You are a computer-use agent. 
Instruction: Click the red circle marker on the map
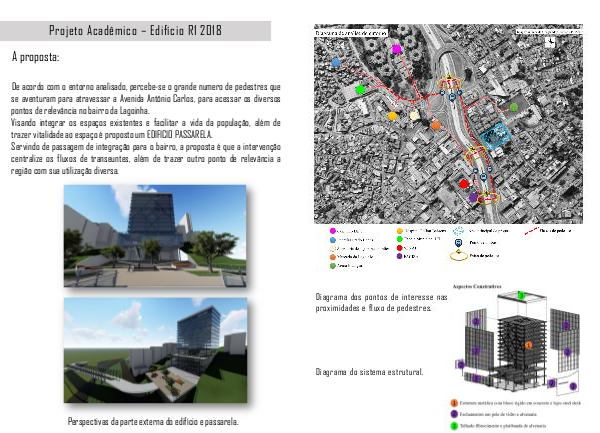(464, 184)
